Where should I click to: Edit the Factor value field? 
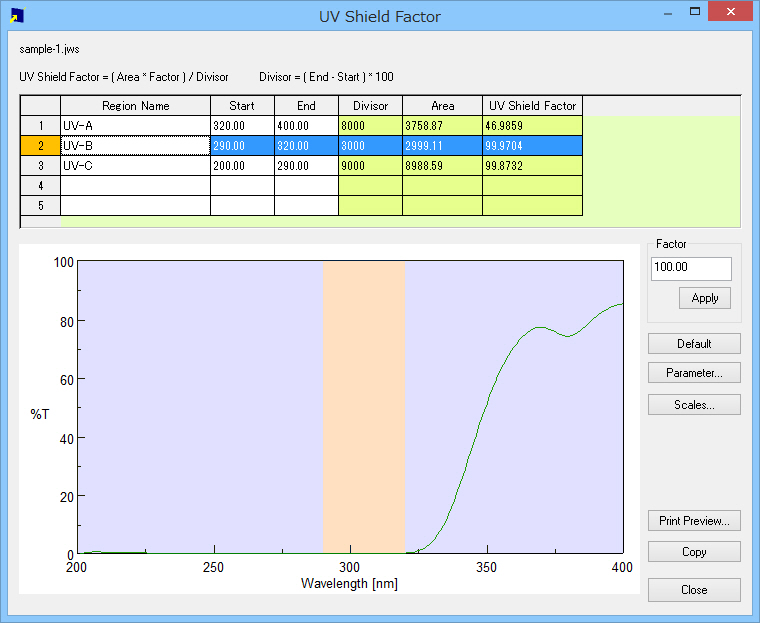click(x=691, y=269)
